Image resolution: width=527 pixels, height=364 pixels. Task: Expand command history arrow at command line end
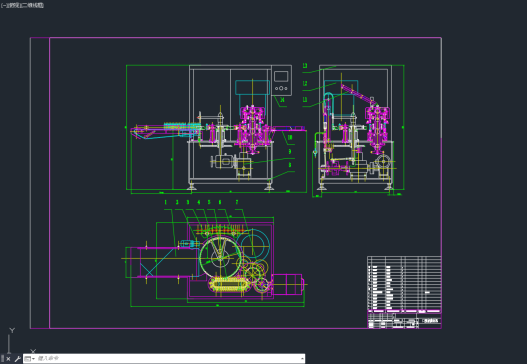pyautogui.click(x=302, y=359)
